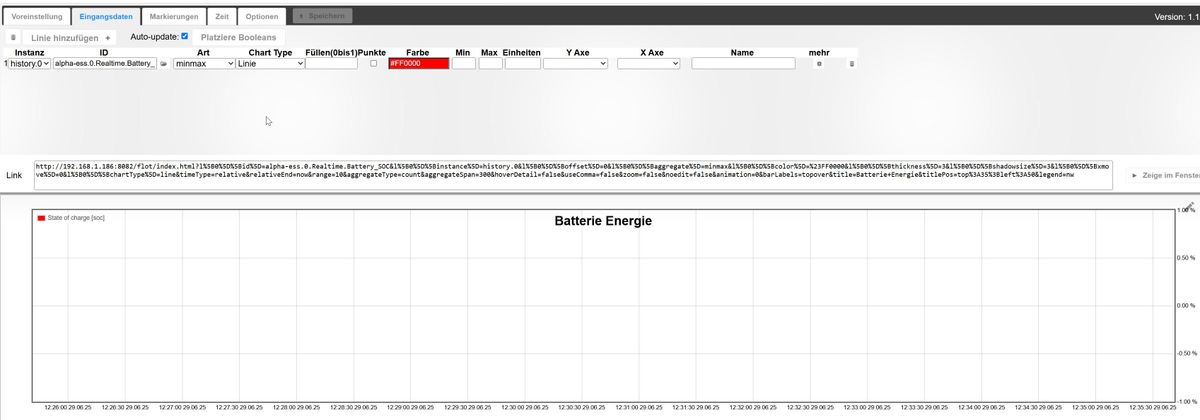Click the Max input field
This screenshot has width=1200, height=420.
490,63
